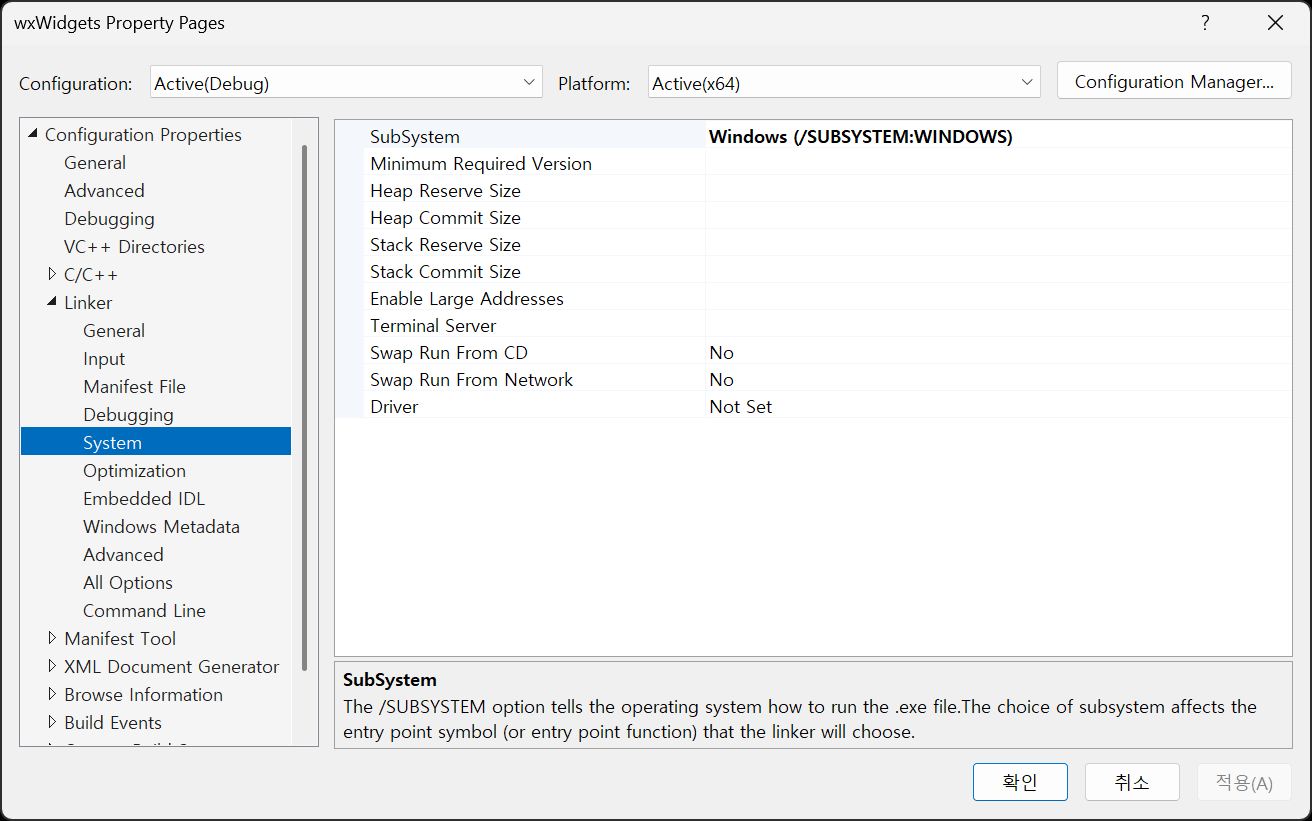Image resolution: width=1312 pixels, height=821 pixels.
Task: Expand the Browse Information node arrow
Action: [52, 694]
